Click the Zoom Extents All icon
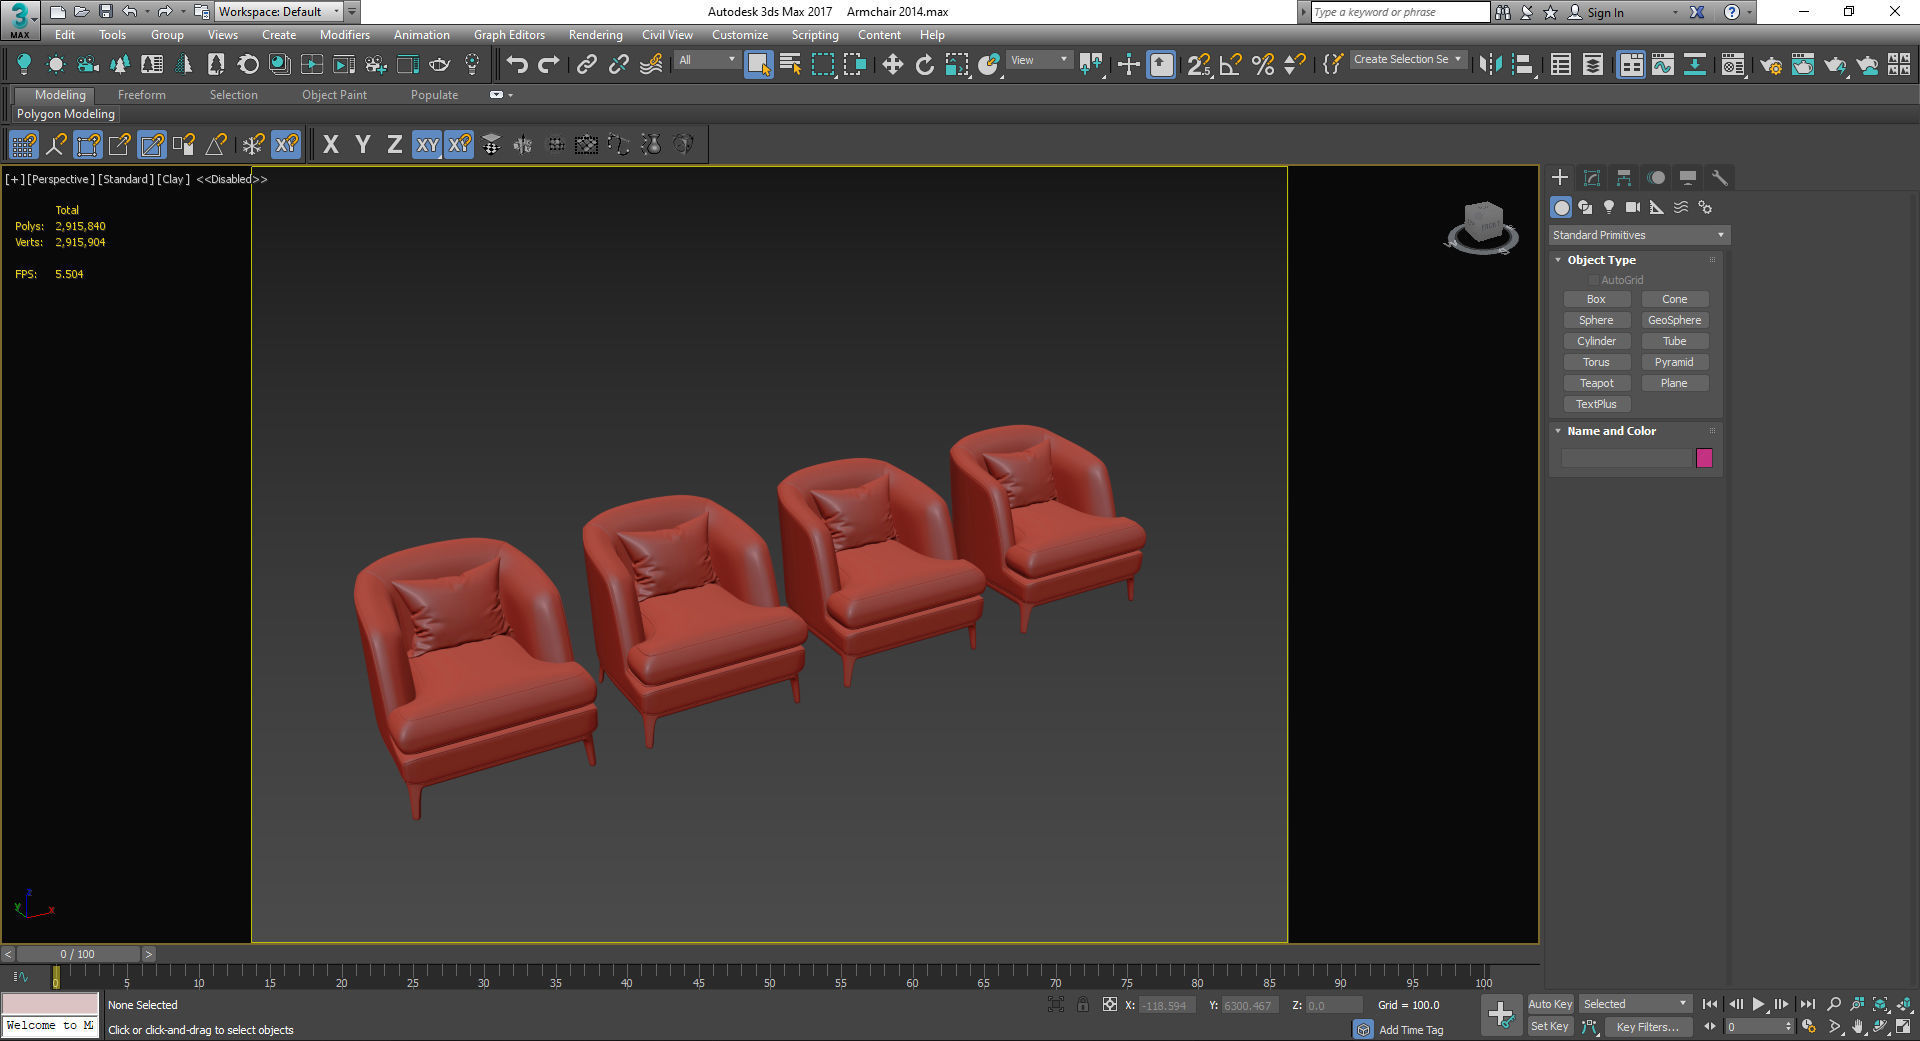Viewport: 1920px width, 1041px height. click(1905, 1004)
